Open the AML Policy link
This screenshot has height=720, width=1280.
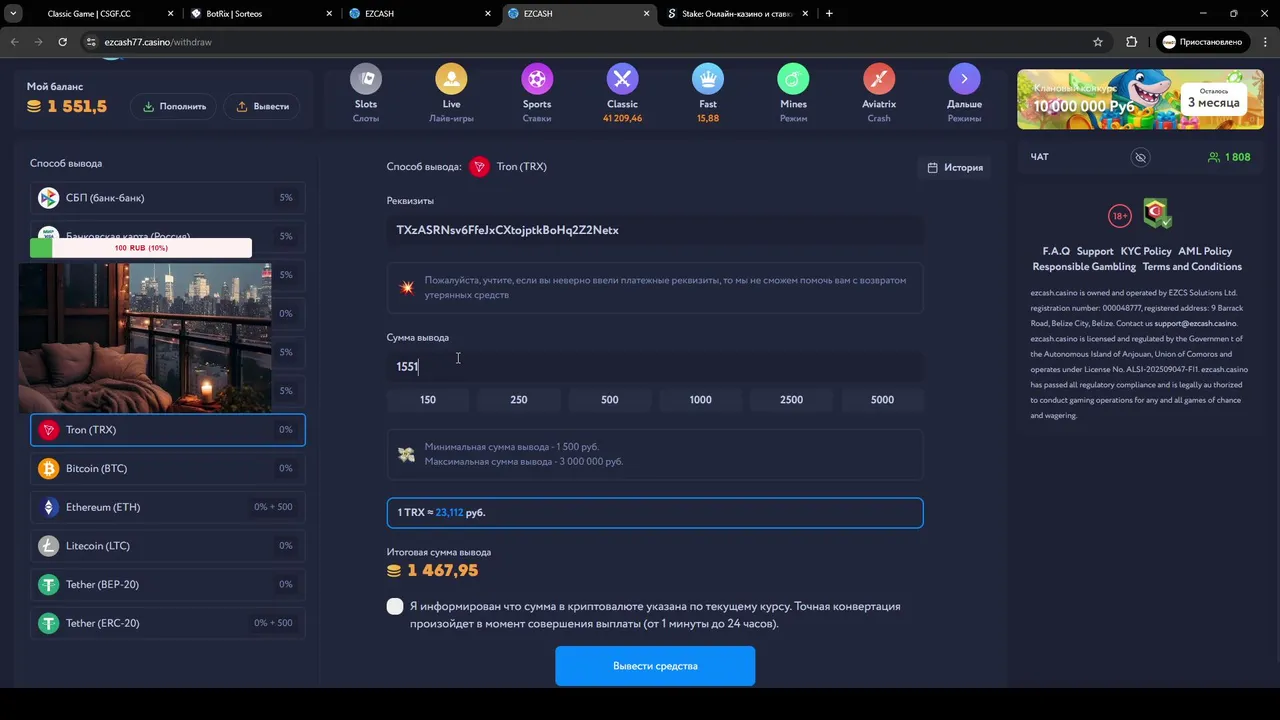pyautogui.click(x=1205, y=251)
